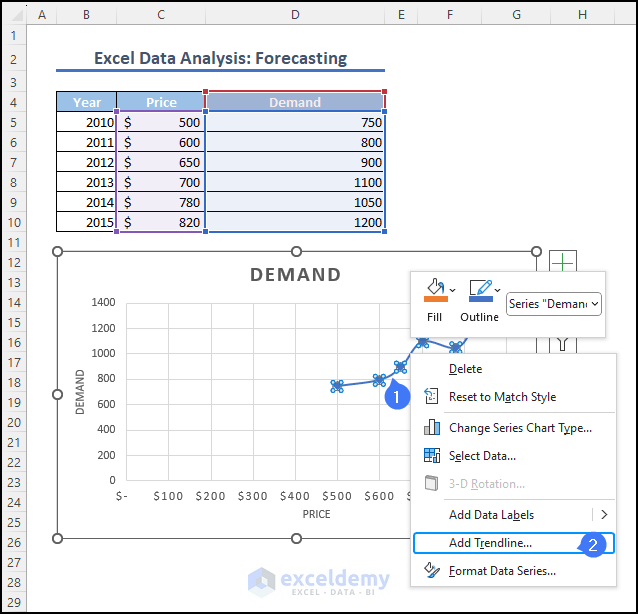Select the price cell showing 650
638x614 pixels.
(x=161, y=162)
